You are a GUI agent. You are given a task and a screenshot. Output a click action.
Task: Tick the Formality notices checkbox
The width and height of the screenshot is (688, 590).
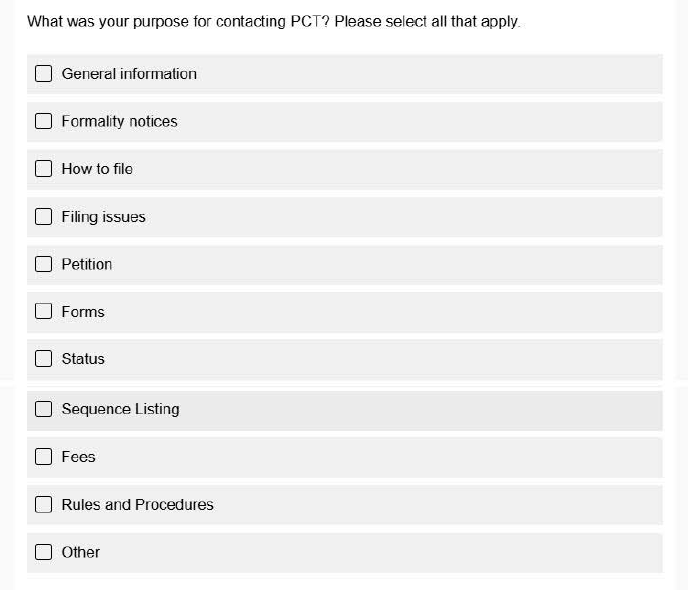[44, 122]
